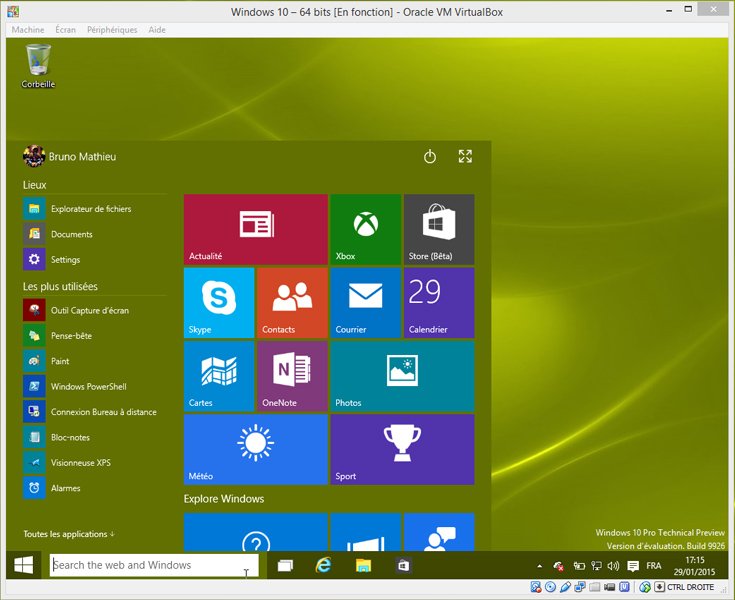Show hidden system tray icons arrow

click(x=540, y=566)
